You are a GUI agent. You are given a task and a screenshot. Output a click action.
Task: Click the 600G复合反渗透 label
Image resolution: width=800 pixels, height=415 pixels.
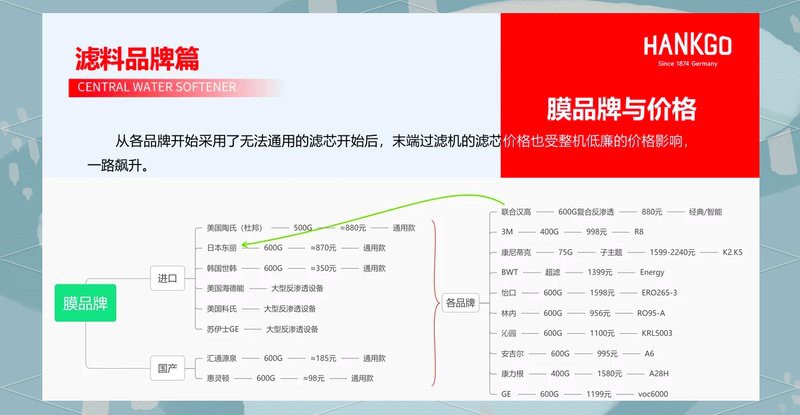(x=586, y=211)
